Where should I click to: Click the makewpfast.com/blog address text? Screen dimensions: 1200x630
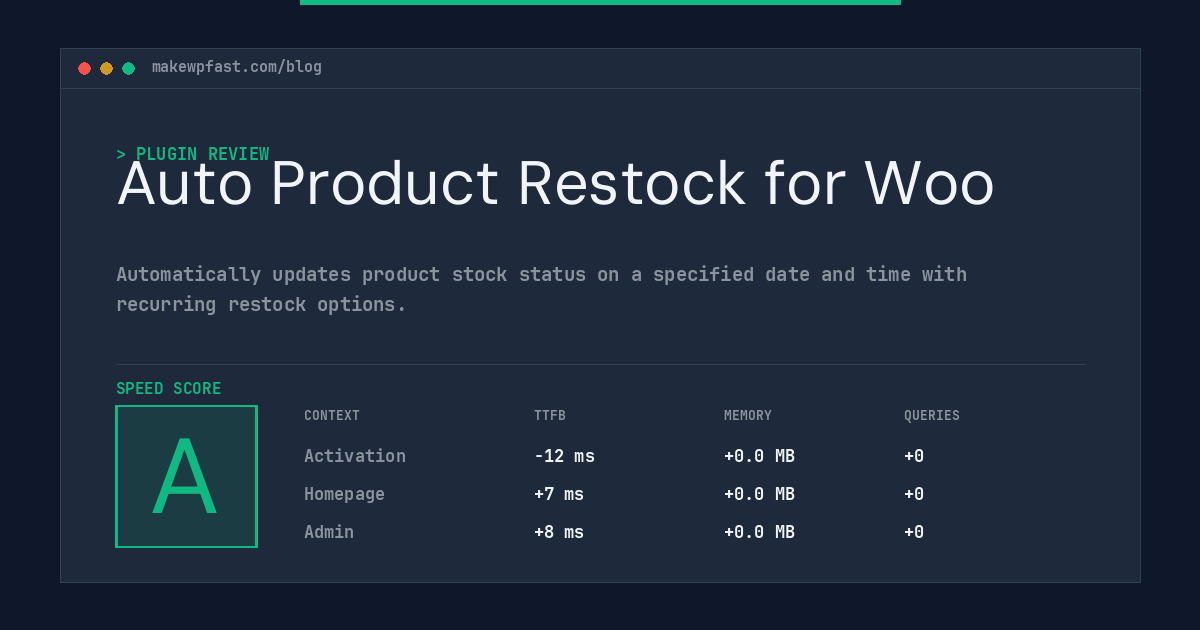click(x=237, y=67)
